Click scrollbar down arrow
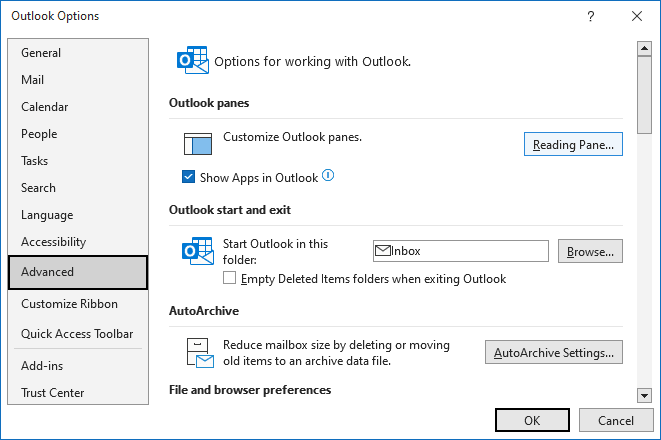 [x=644, y=395]
